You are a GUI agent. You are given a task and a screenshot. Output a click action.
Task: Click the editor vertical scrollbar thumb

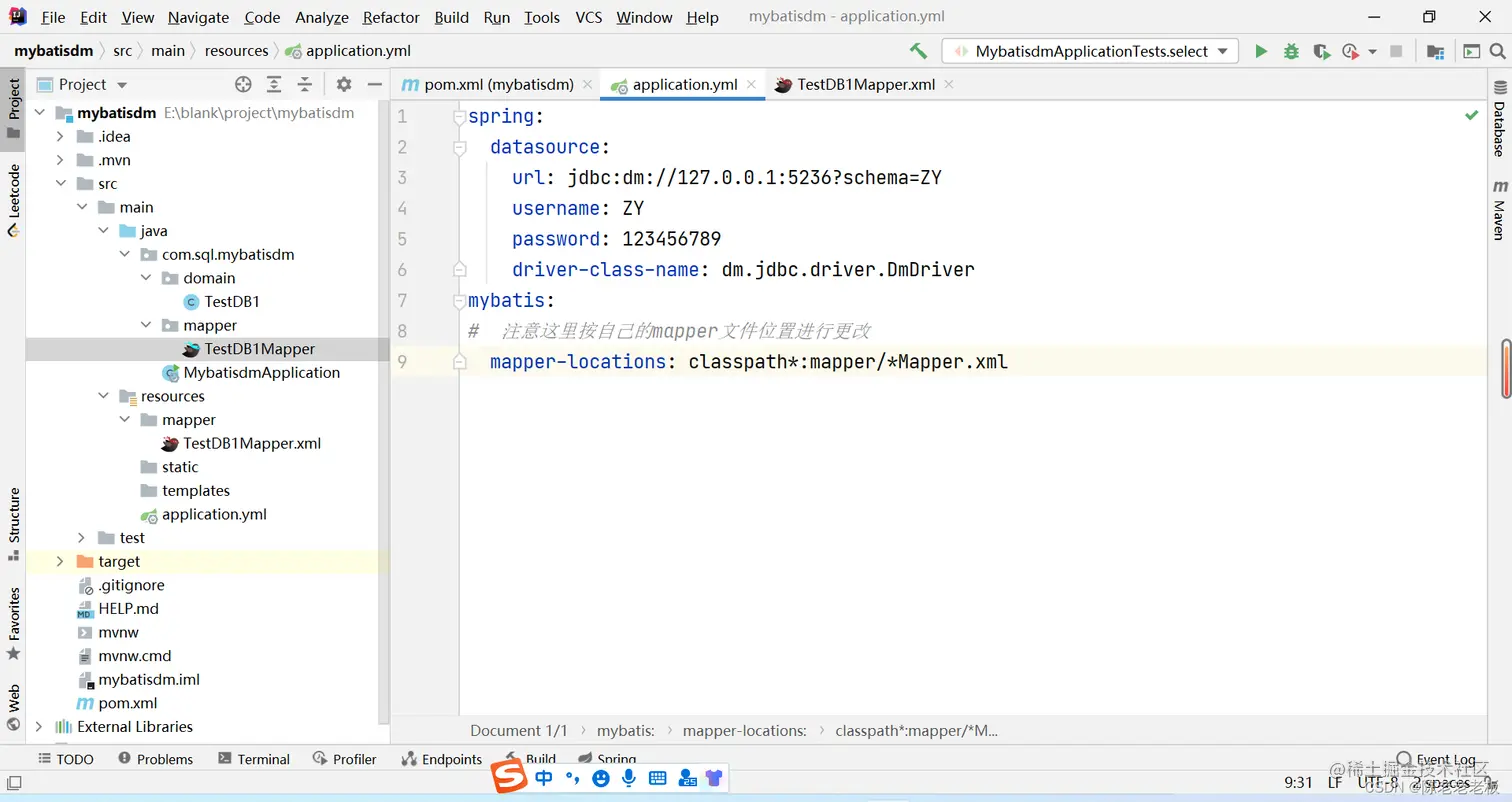1506,368
